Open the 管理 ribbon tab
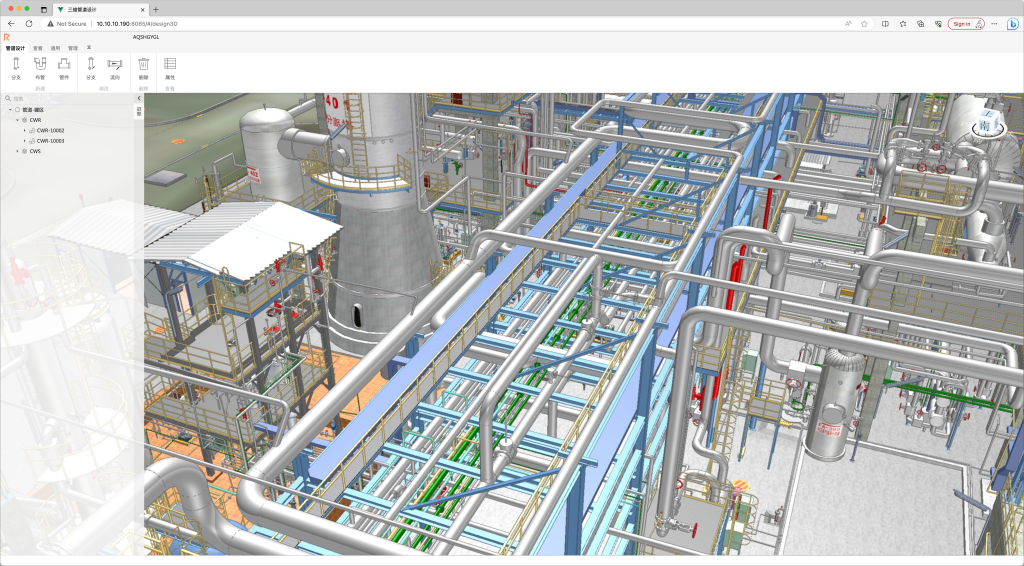The image size is (1024, 566). pyautogui.click(x=72, y=47)
